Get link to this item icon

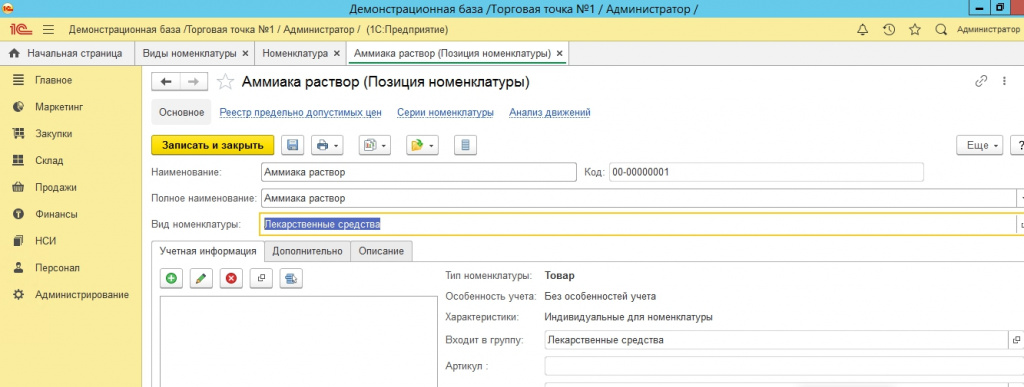[980, 81]
